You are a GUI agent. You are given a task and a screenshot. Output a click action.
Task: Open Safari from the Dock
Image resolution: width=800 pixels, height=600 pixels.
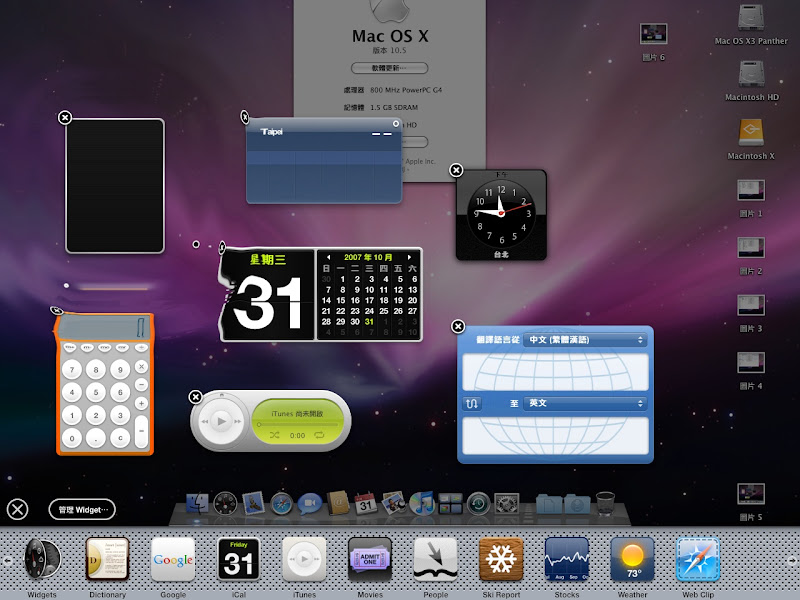(281, 504)
